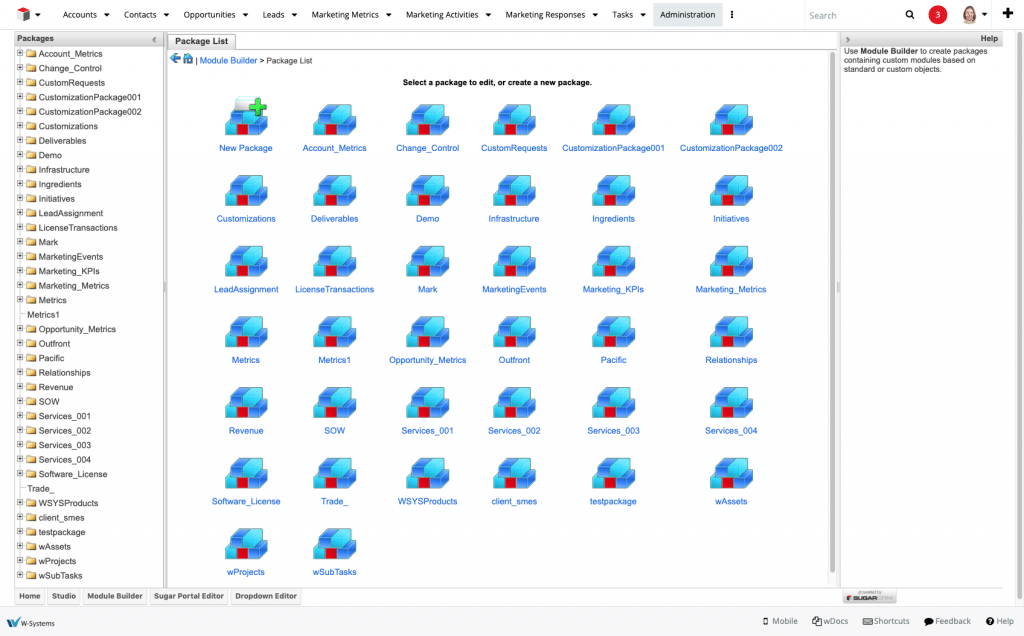The image size is (1024, 636).
Task: Open the wDocs footer link
Action: pos(830,621)
